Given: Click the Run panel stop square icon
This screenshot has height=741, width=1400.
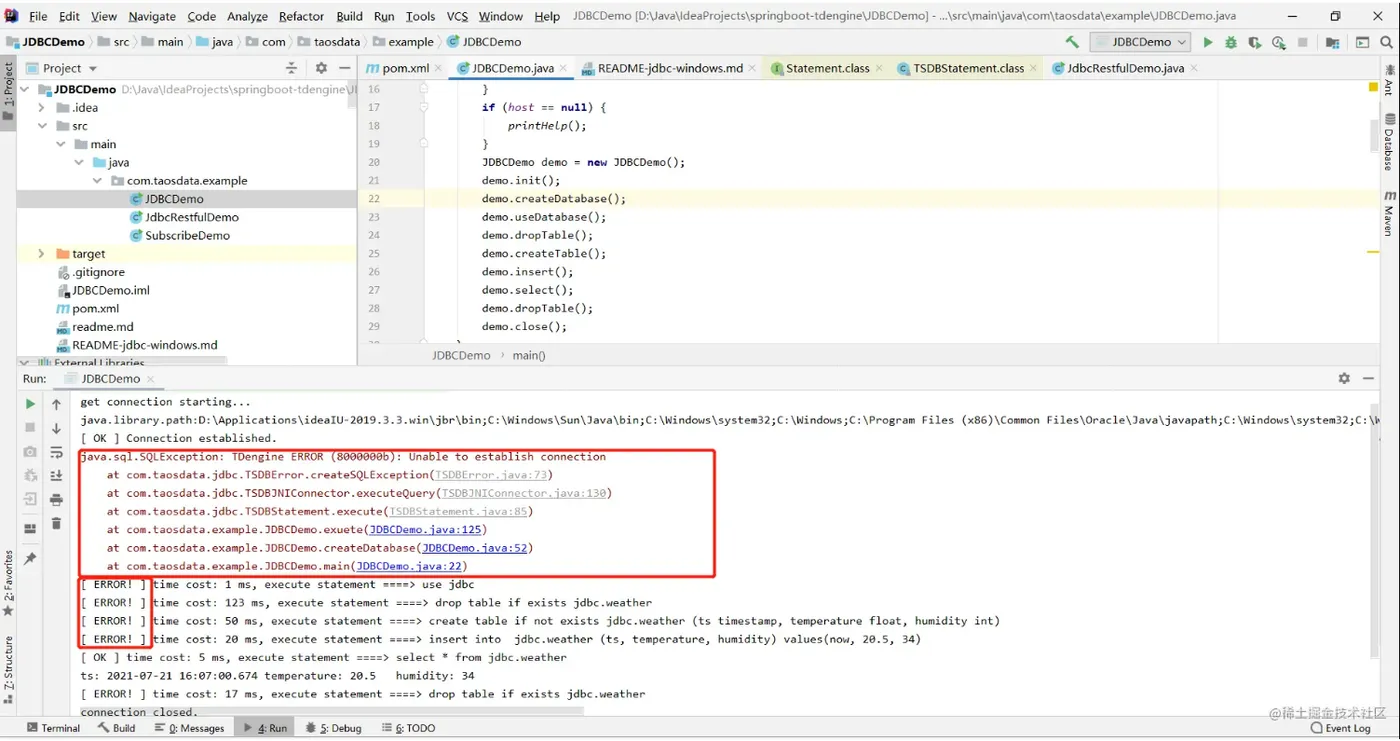Looking at the screenshot, I should [30, 428].
